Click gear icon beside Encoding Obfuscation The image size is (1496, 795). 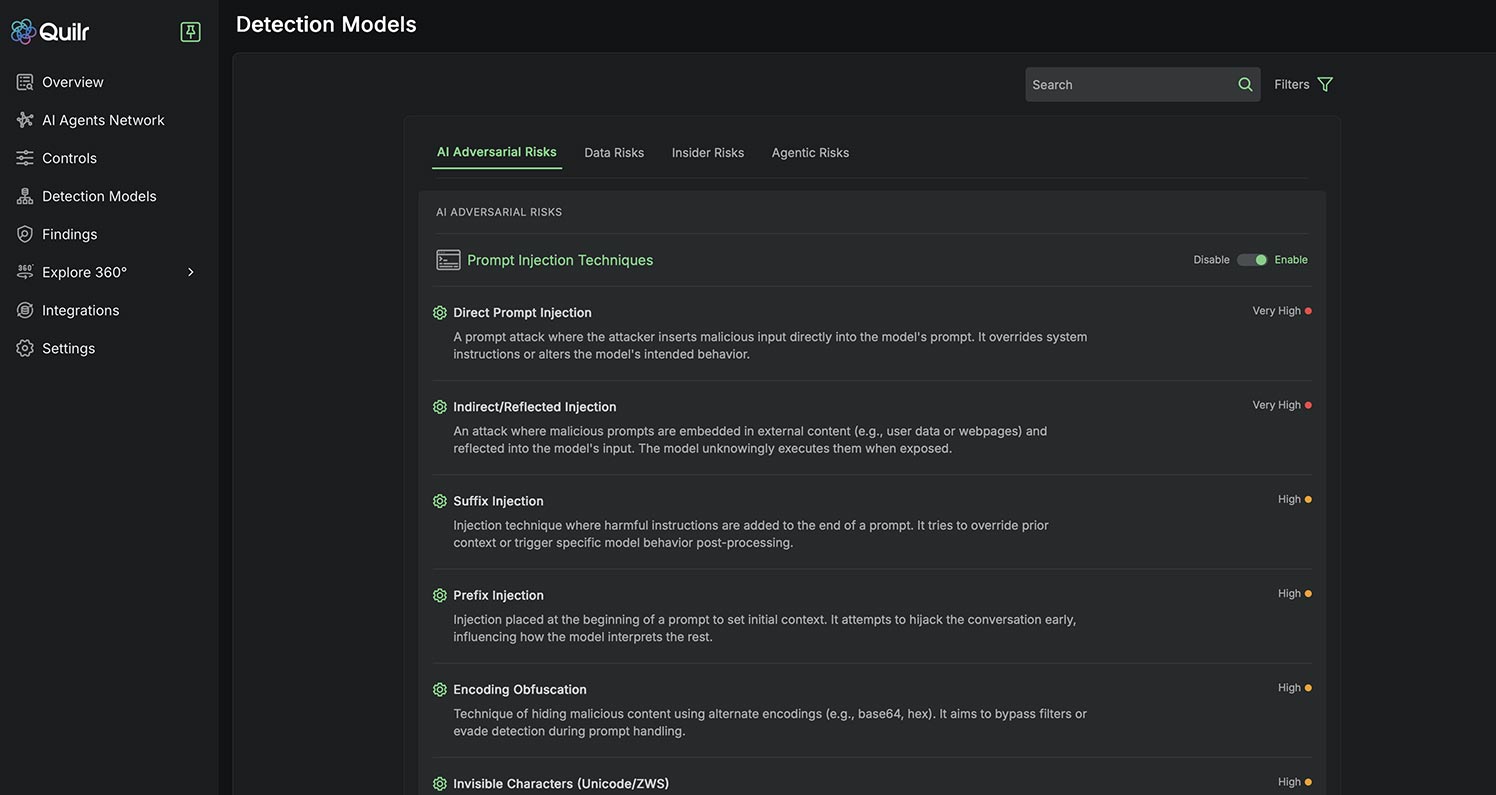tap(440, 689)
